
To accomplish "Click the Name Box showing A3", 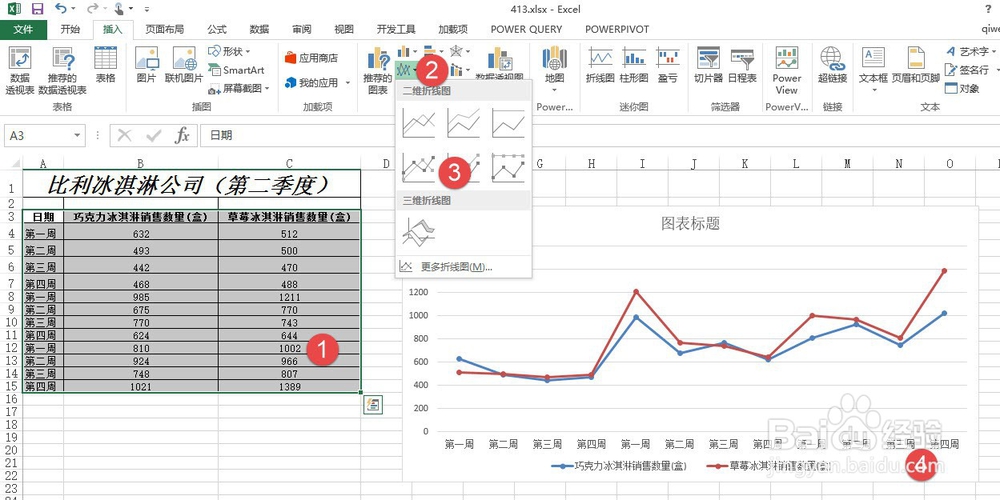I will point(37,135).
